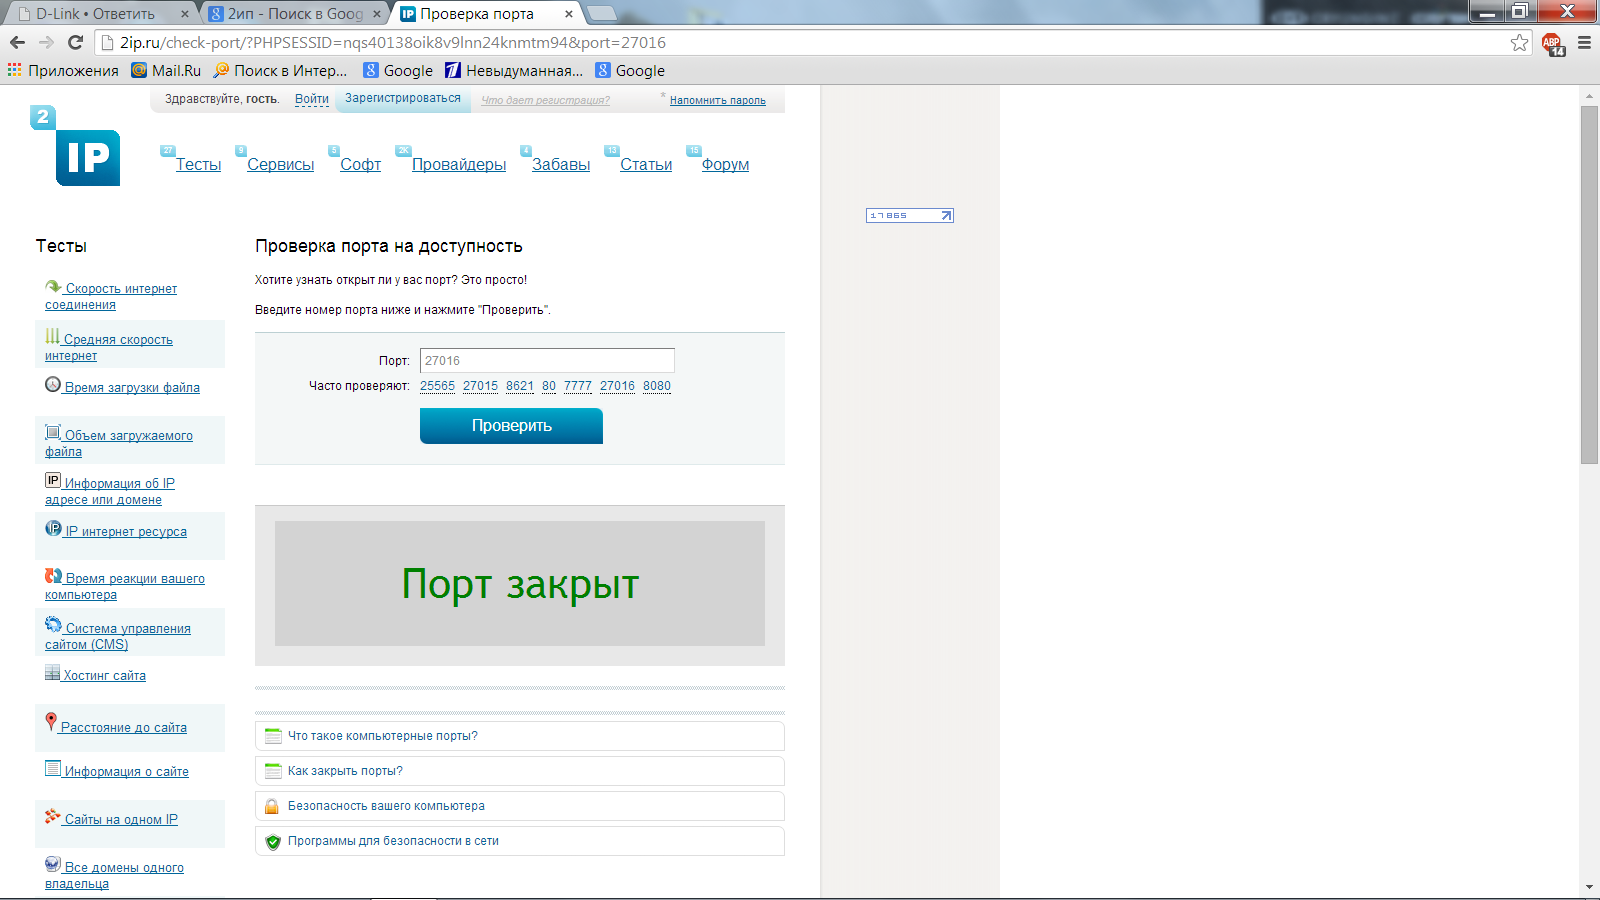Image resolution: width=1600 pixels, height=900 pixels.
Task: Open Mail.Ru bookmark
Action: (x=166, y=70)
